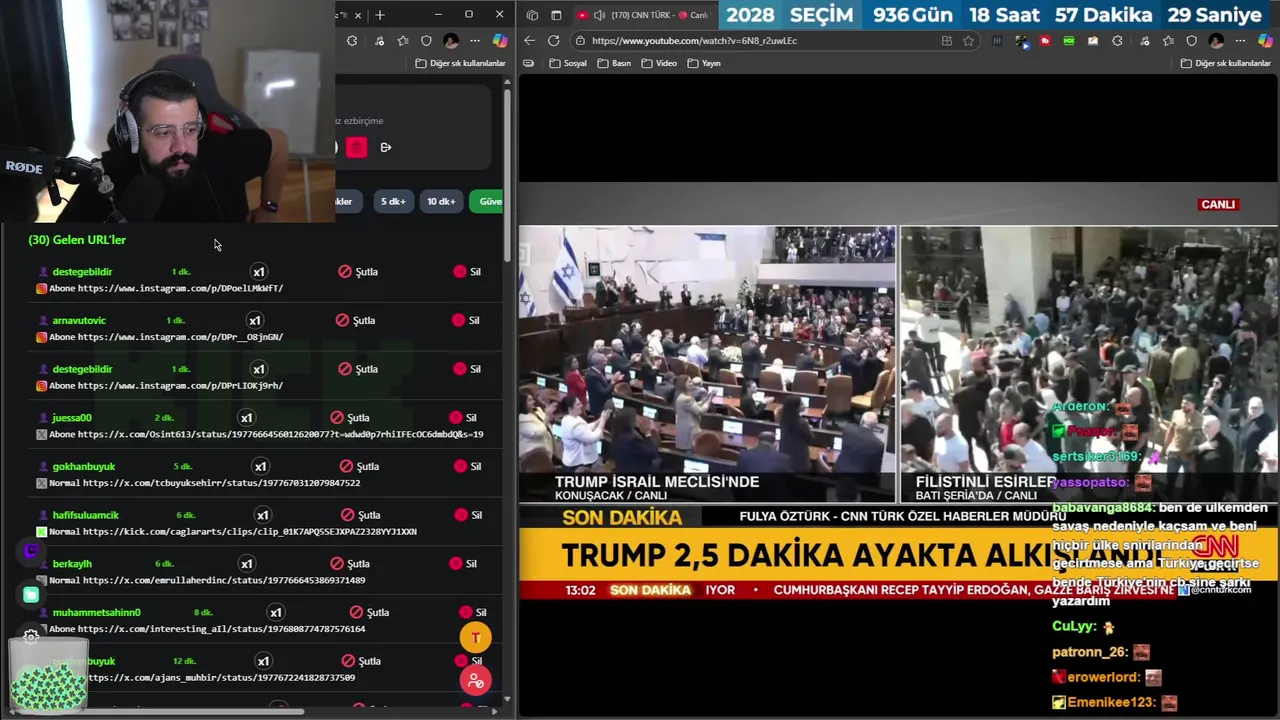Screen dimensions: 1280x720
Task: Ban muhammetsahinn0 using Şutla
Action: [369, 612]
